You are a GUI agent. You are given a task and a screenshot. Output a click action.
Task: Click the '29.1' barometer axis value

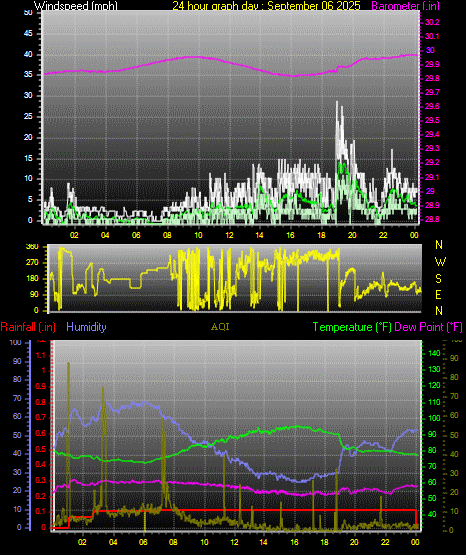432,177
